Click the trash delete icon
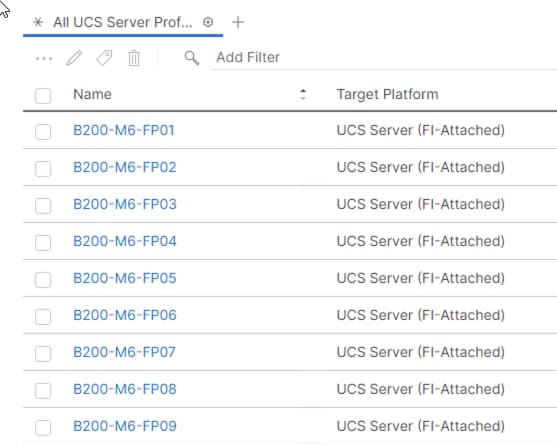Screen dimensions: 557x444 134,58
